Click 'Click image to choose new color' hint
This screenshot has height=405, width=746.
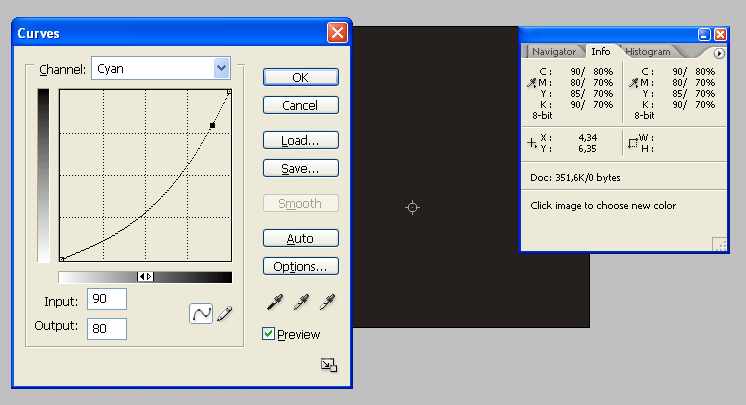pos(603,206)
